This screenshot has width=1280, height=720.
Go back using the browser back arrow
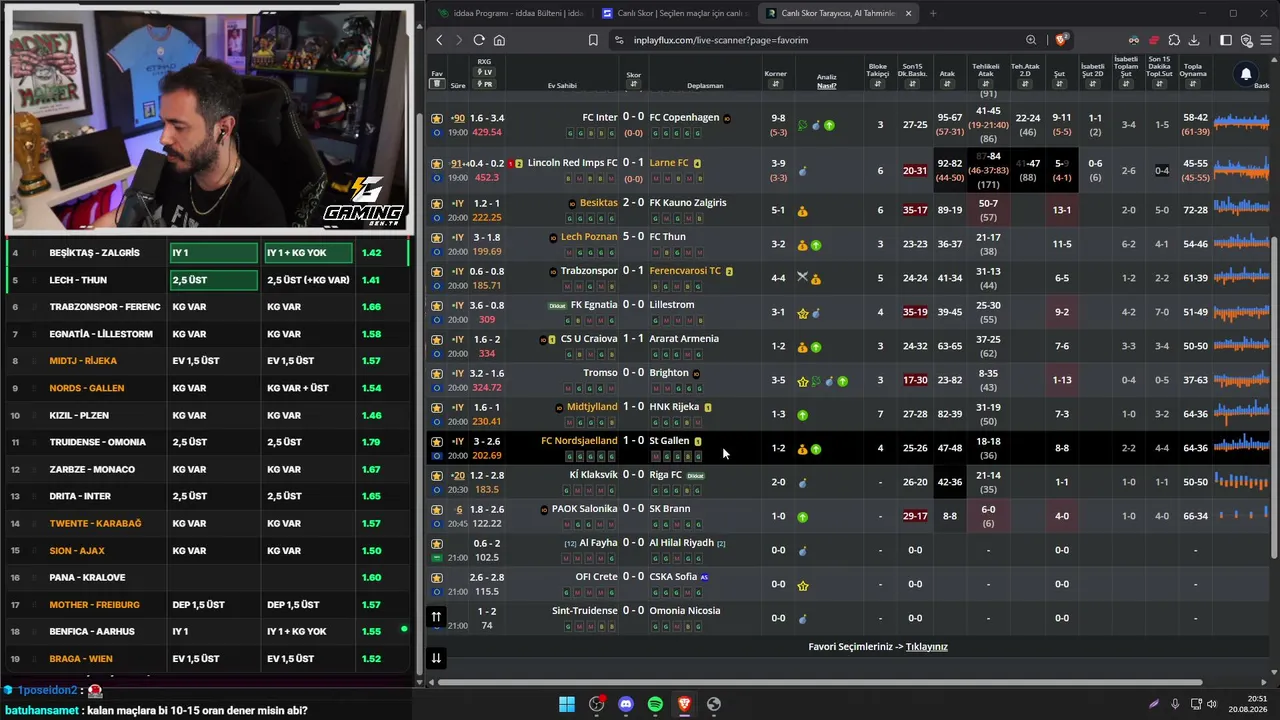(x=439, y=40)
